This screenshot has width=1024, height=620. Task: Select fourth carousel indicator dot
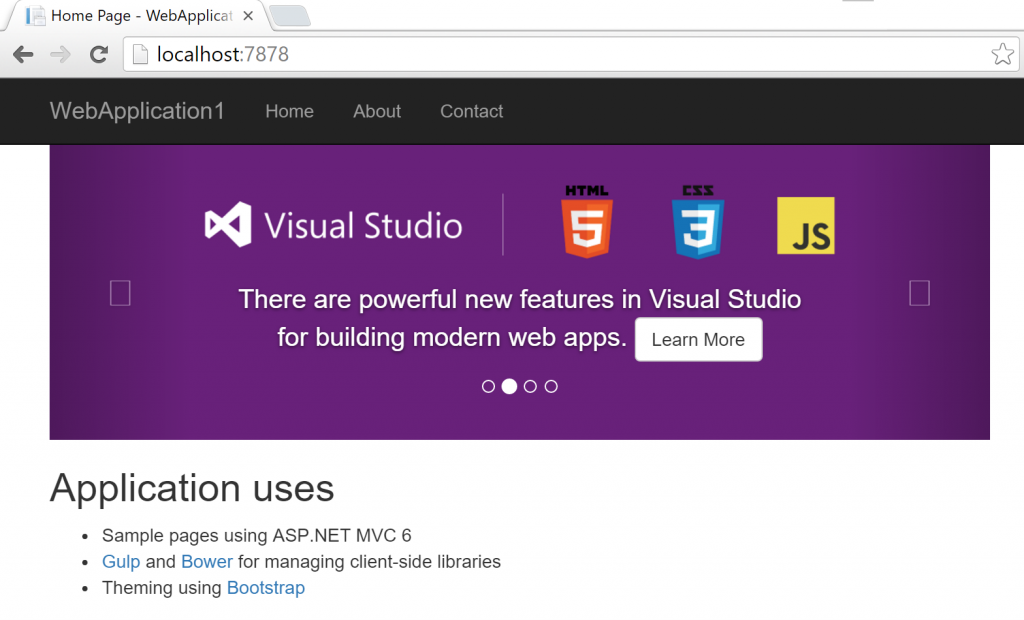click(x=551, y=387)
